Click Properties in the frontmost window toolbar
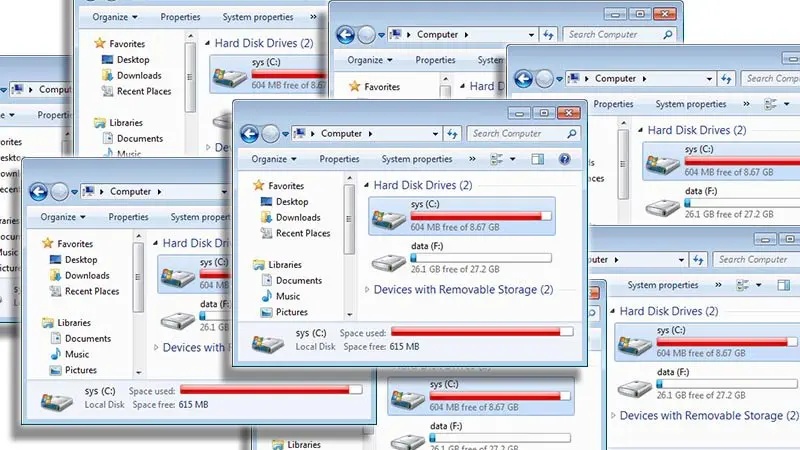The width and height of the screenshot is (800, 450). pos(339,159)
